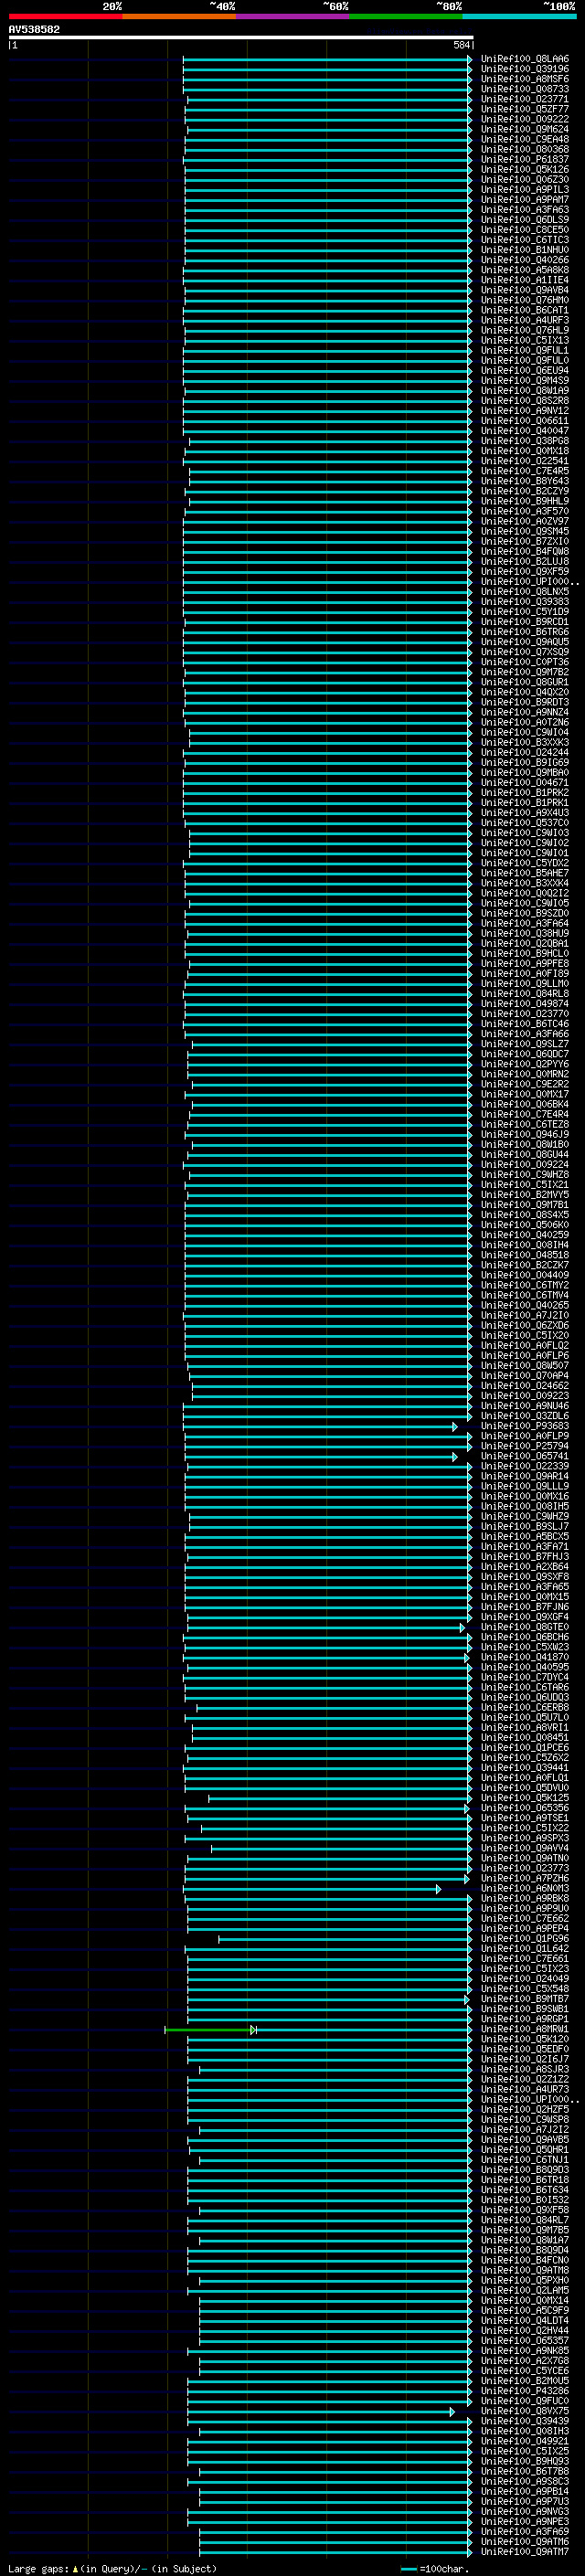Screen dimensions: 585x2576
Task: Click the UniRef100_B6TR18 label
Action: (525, 2179)
